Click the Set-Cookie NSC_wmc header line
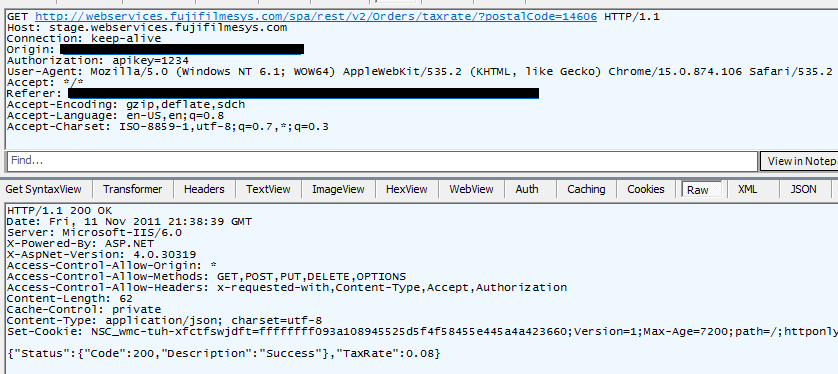Image resolution: width=838 pixels, height=374 pixels. tap(422, 332)
